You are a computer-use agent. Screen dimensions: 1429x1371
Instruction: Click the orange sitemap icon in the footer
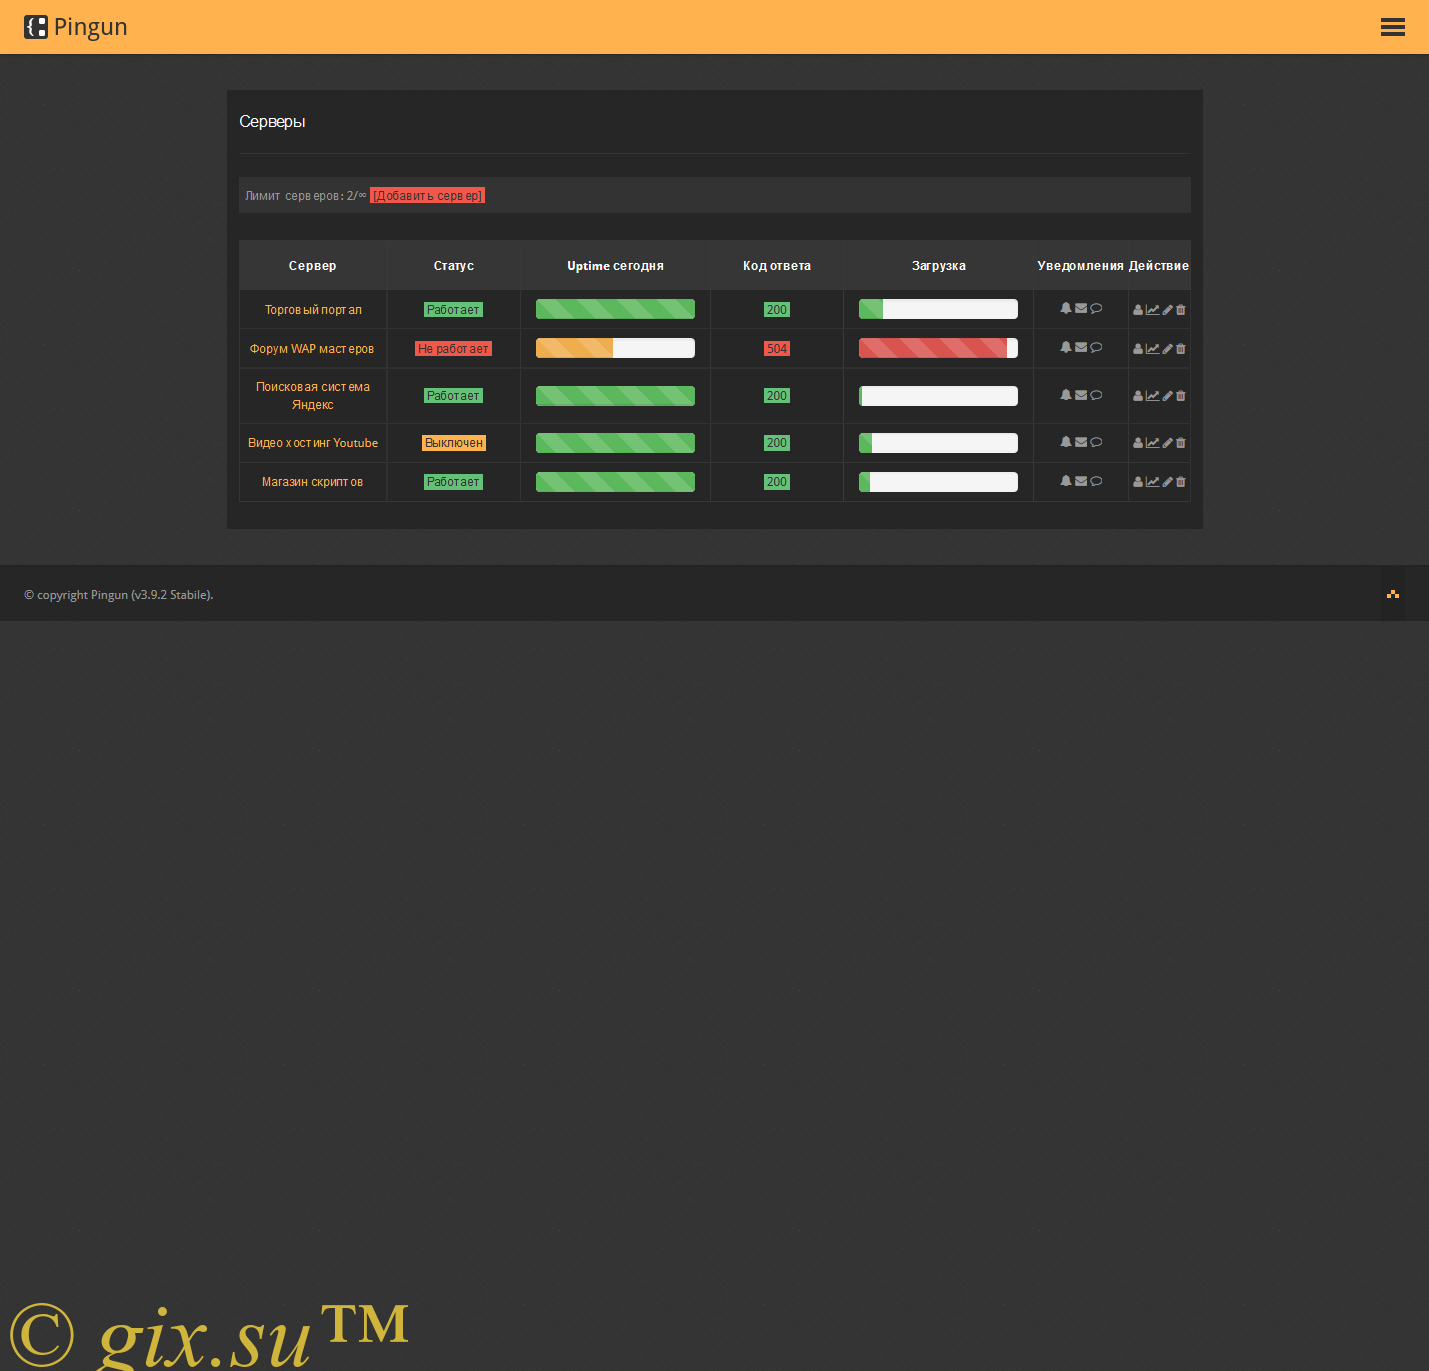pos(1393,594)
